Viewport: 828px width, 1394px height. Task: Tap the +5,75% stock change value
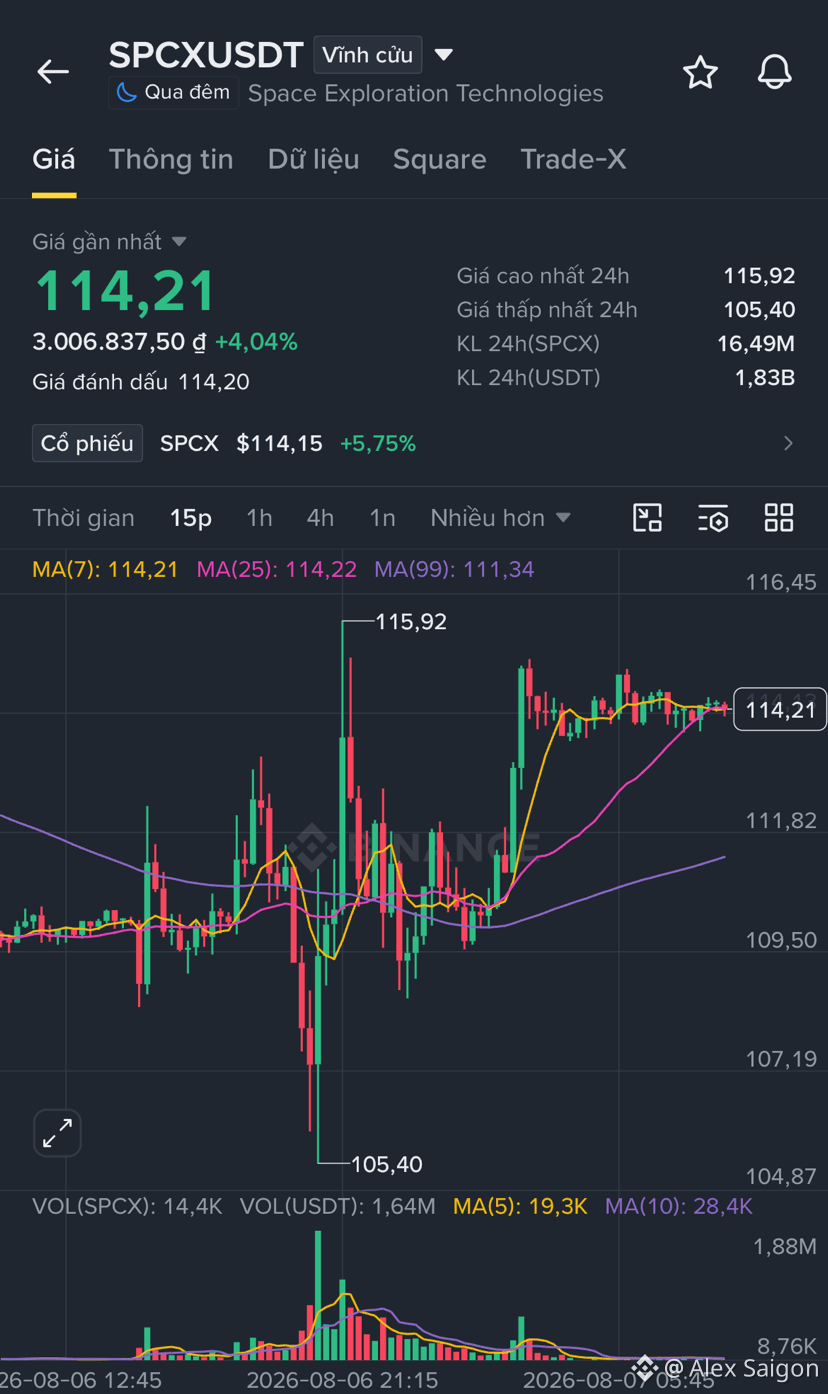pos(378,443)
